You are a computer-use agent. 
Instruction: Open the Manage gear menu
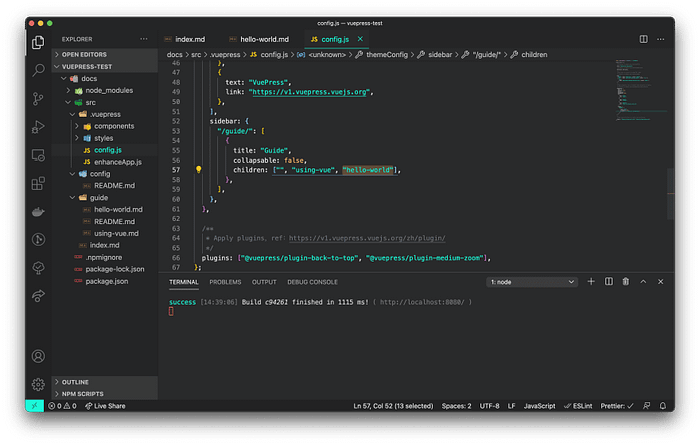tap(38, 384)
